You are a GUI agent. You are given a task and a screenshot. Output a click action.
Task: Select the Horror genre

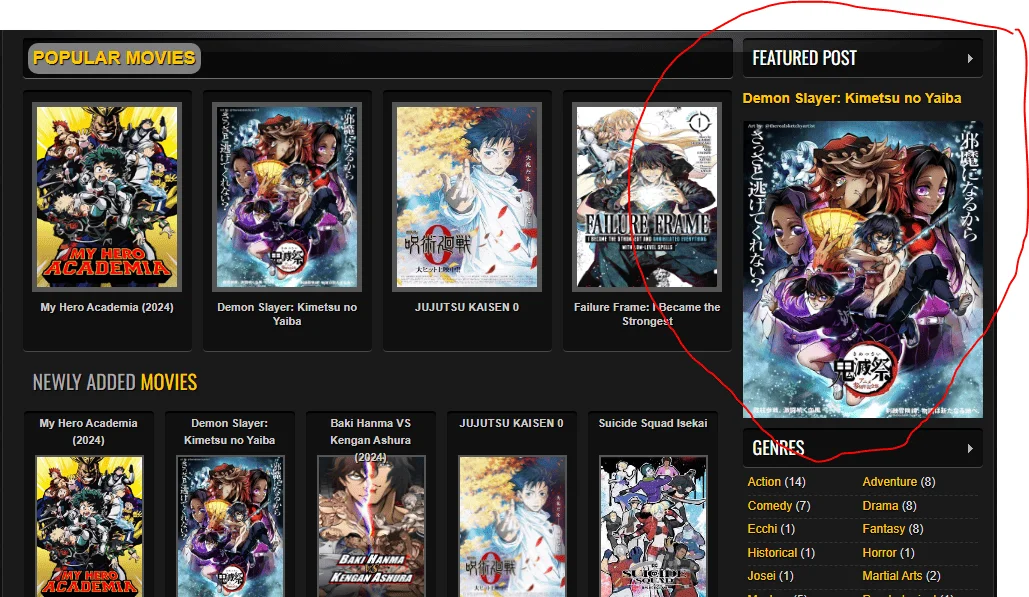pos(879,553)
